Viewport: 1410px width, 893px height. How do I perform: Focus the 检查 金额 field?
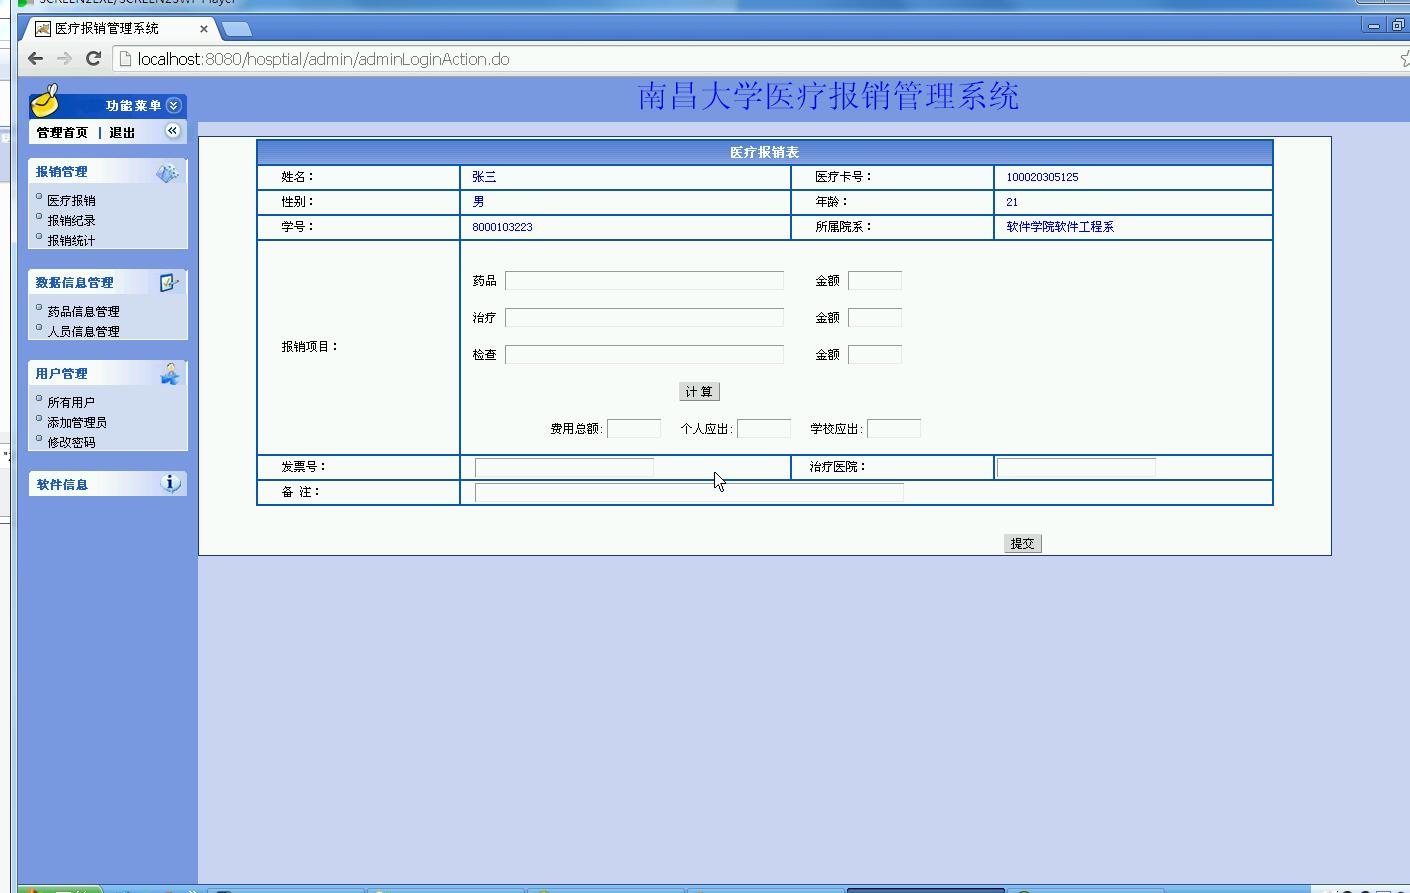point(875,355)
